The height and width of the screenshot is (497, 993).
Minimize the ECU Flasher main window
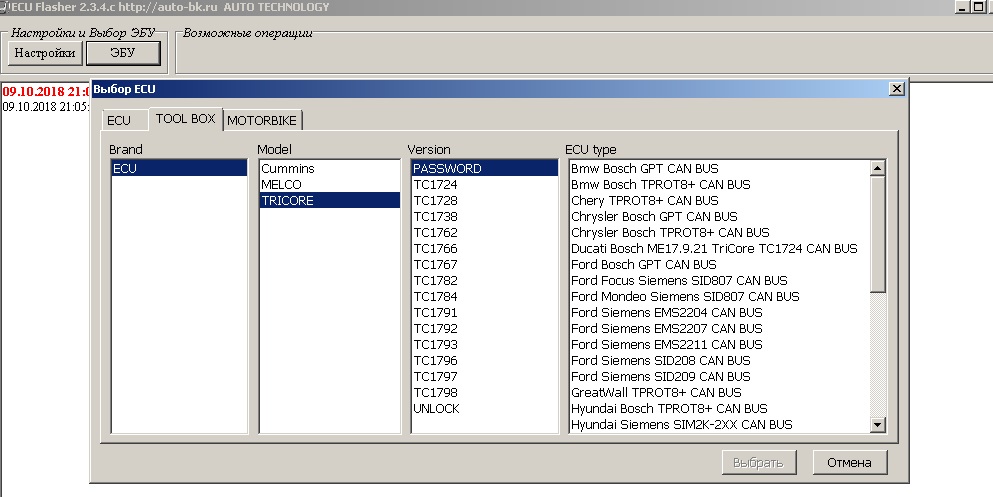click(x=963, y=7)
